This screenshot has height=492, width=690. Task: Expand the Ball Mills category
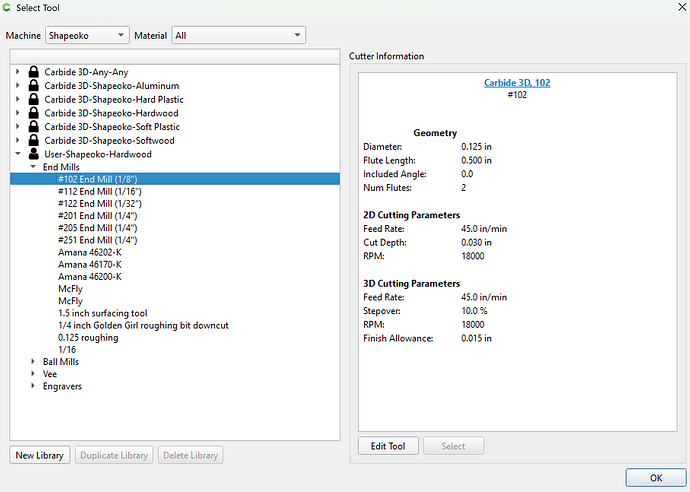(x=33, y=361)
